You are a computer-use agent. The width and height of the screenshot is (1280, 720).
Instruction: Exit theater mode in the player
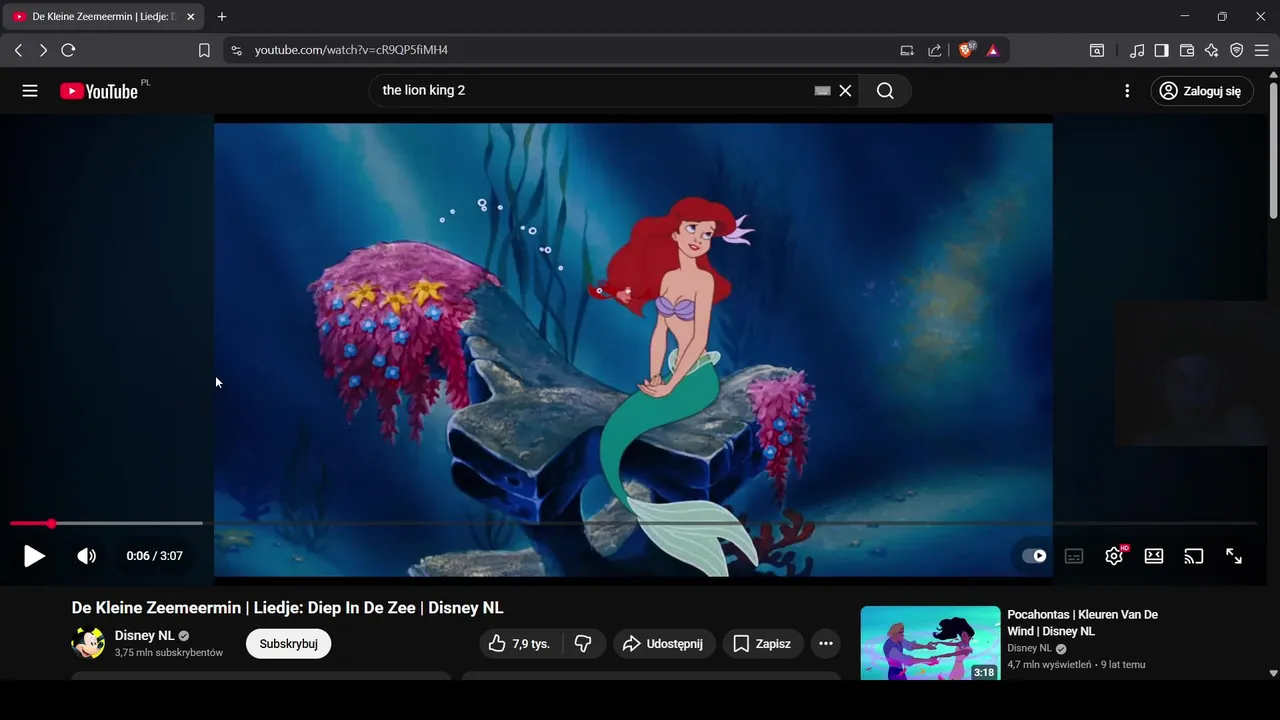[x=1154, y=556]
